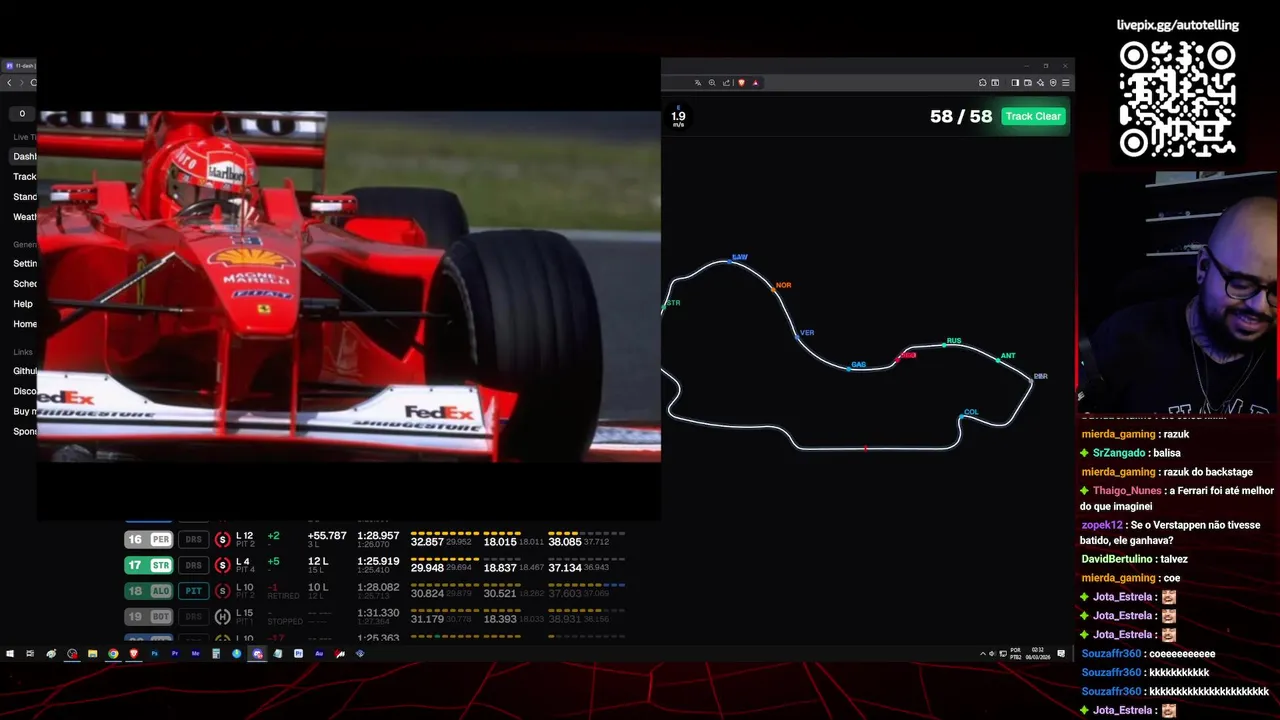The image size is (1280, 720).
Task: Click Bottas's last lap time 1:31.330
Action: tap(378, 613)
